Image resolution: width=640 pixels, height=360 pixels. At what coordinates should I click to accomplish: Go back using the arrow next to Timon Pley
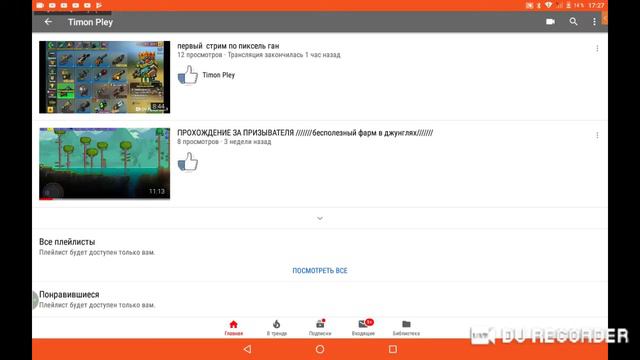[48, 22]
